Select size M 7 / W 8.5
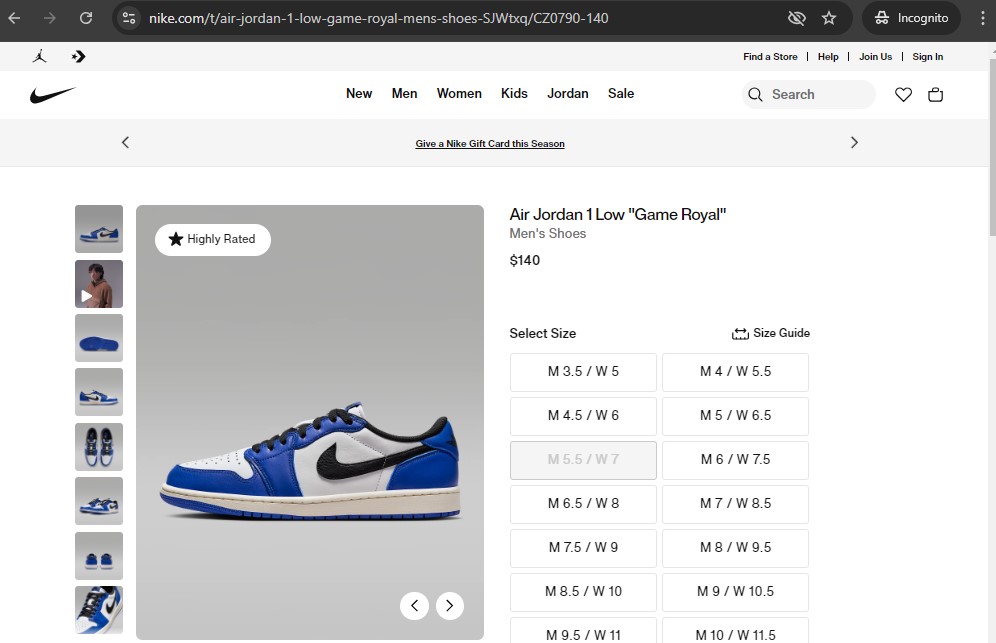 click(735, 504)
